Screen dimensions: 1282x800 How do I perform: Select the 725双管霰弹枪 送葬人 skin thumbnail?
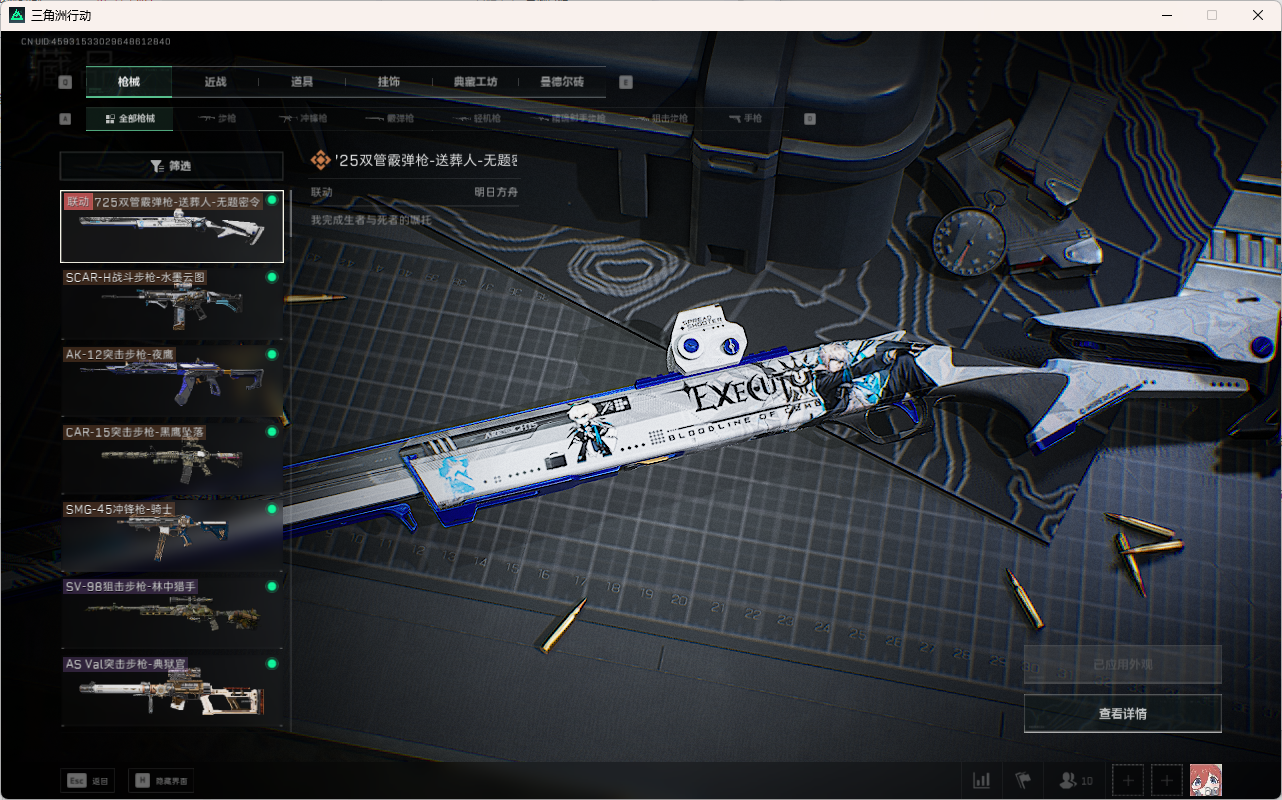pyautogui.click(x=172, y=227)
